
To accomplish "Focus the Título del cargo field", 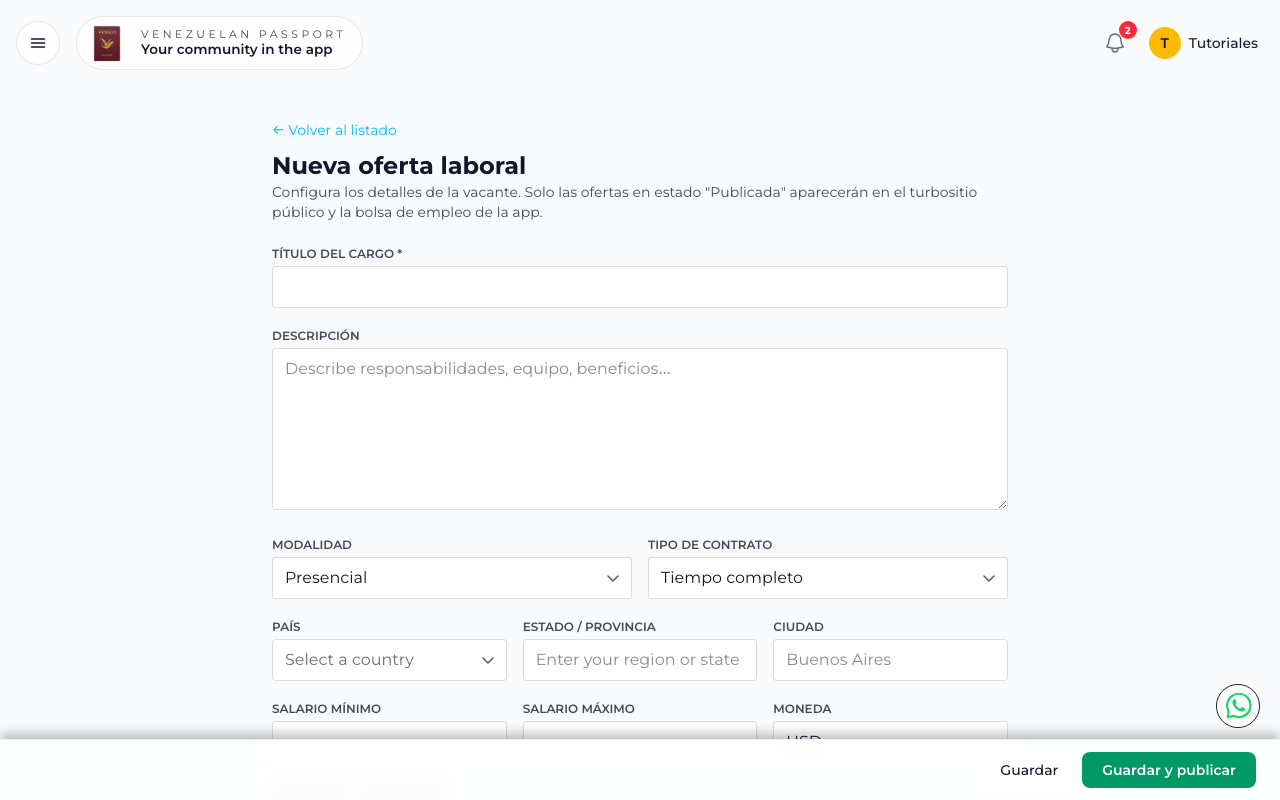I will pyautogui.click(x=640, y=287).
